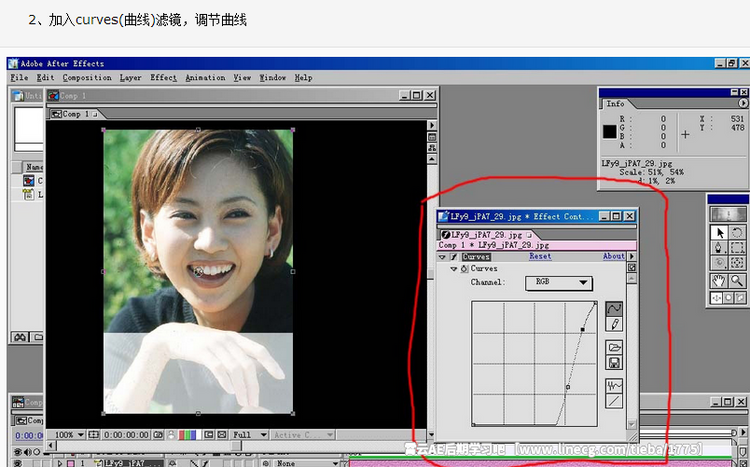Open the Window menu
Image resolution: width=750 pixels, height=467 pixels.
[273, 78]
